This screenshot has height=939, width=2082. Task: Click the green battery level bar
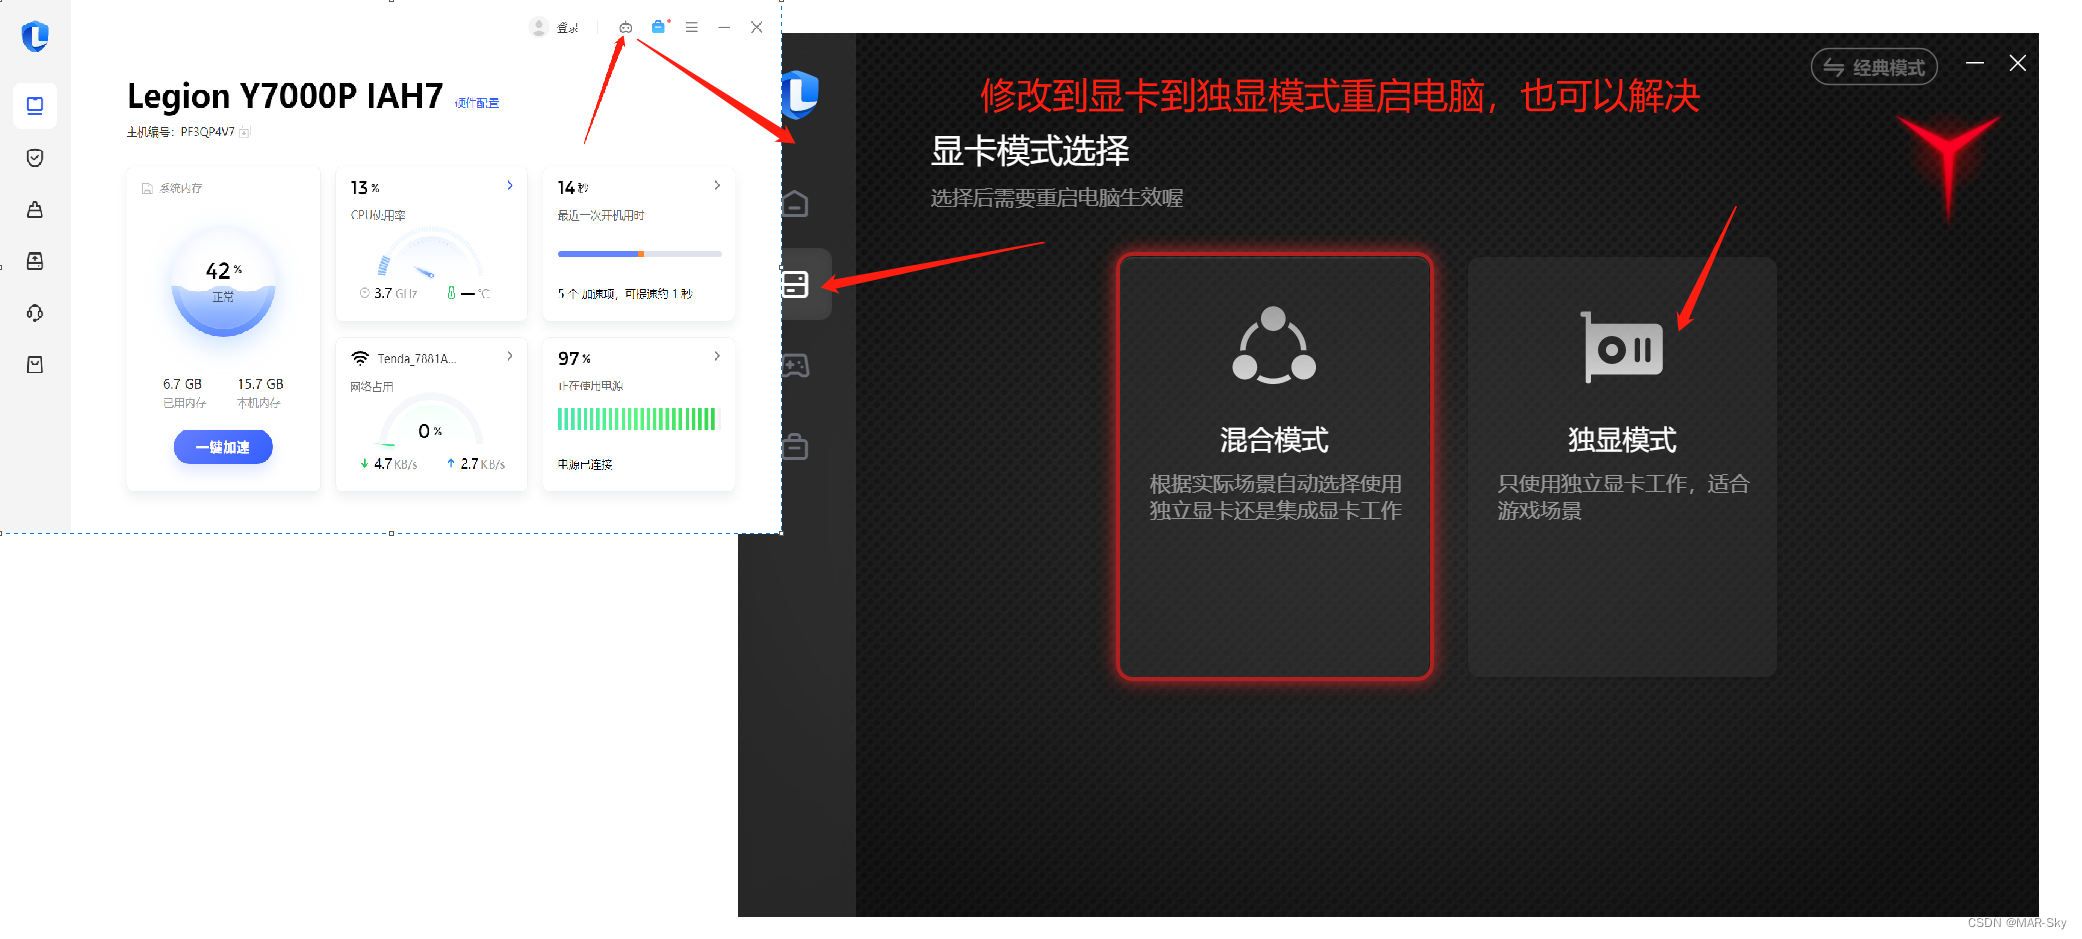[x=637, y=419]
